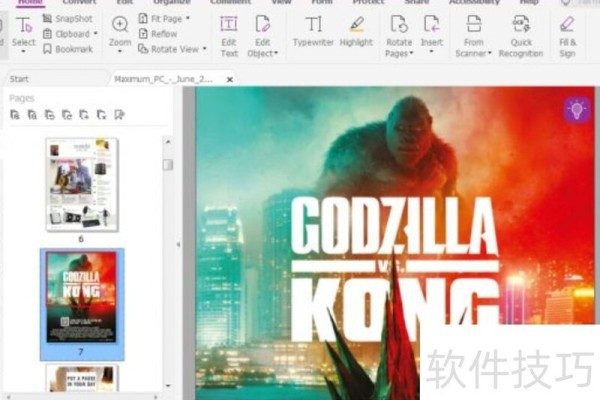This screenshot has height=400, width=600.
Task: Switch to the Start document tab
Action: pos(19,79)
